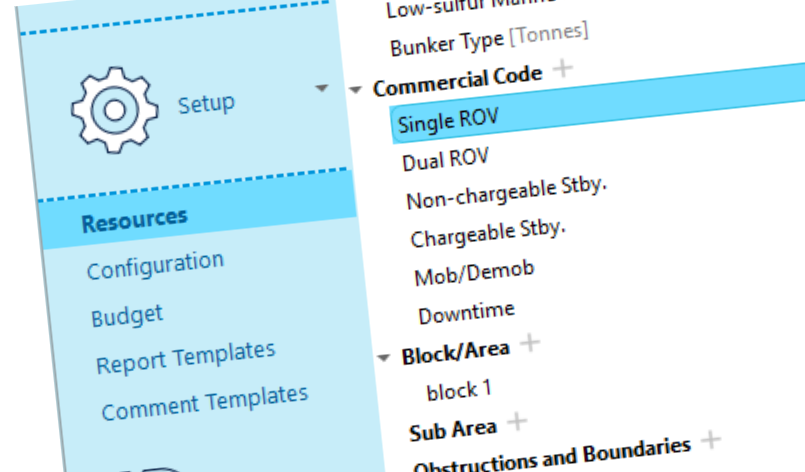Select the block 1 item
The image size is (805, 472).
point(459,390)
